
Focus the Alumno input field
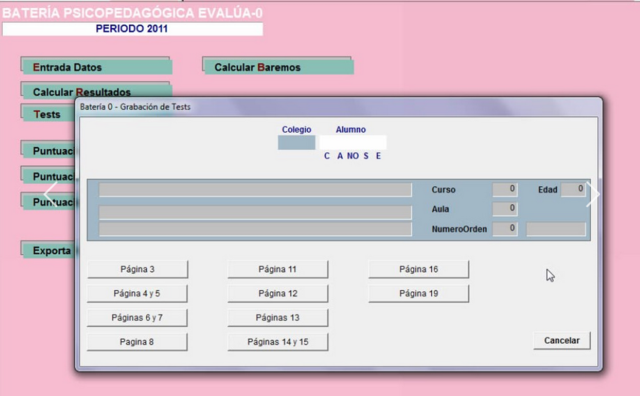click(x=353, y=143)
